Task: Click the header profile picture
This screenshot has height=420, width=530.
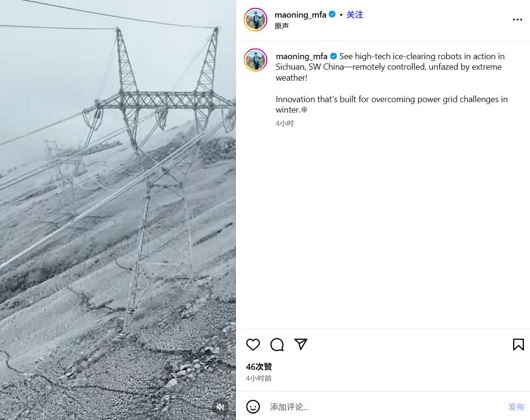Action: [x=255, y=20]
